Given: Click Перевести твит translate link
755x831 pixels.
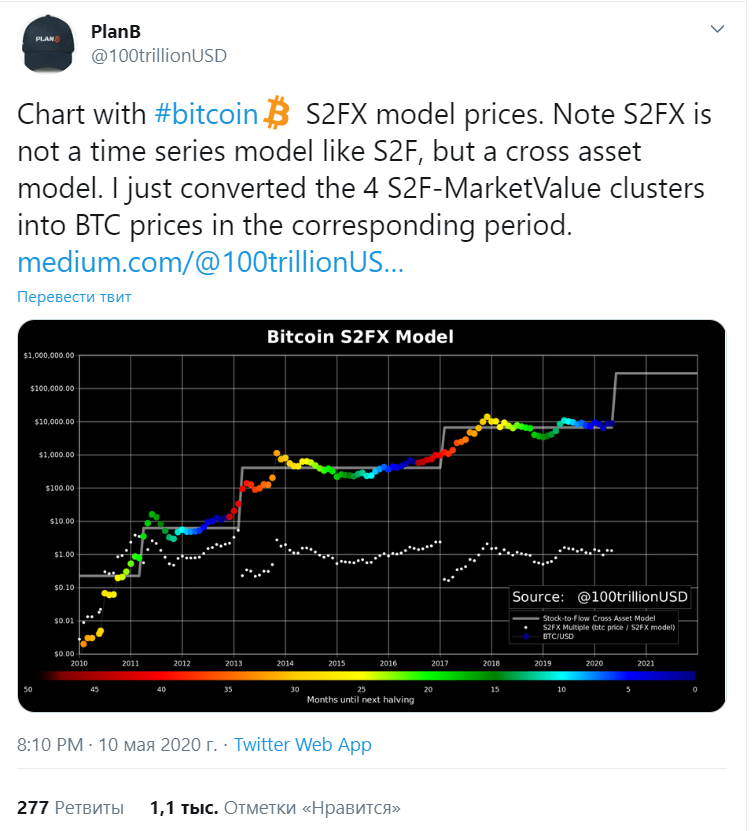Looking at the screenshot, I should click(74, 297).
